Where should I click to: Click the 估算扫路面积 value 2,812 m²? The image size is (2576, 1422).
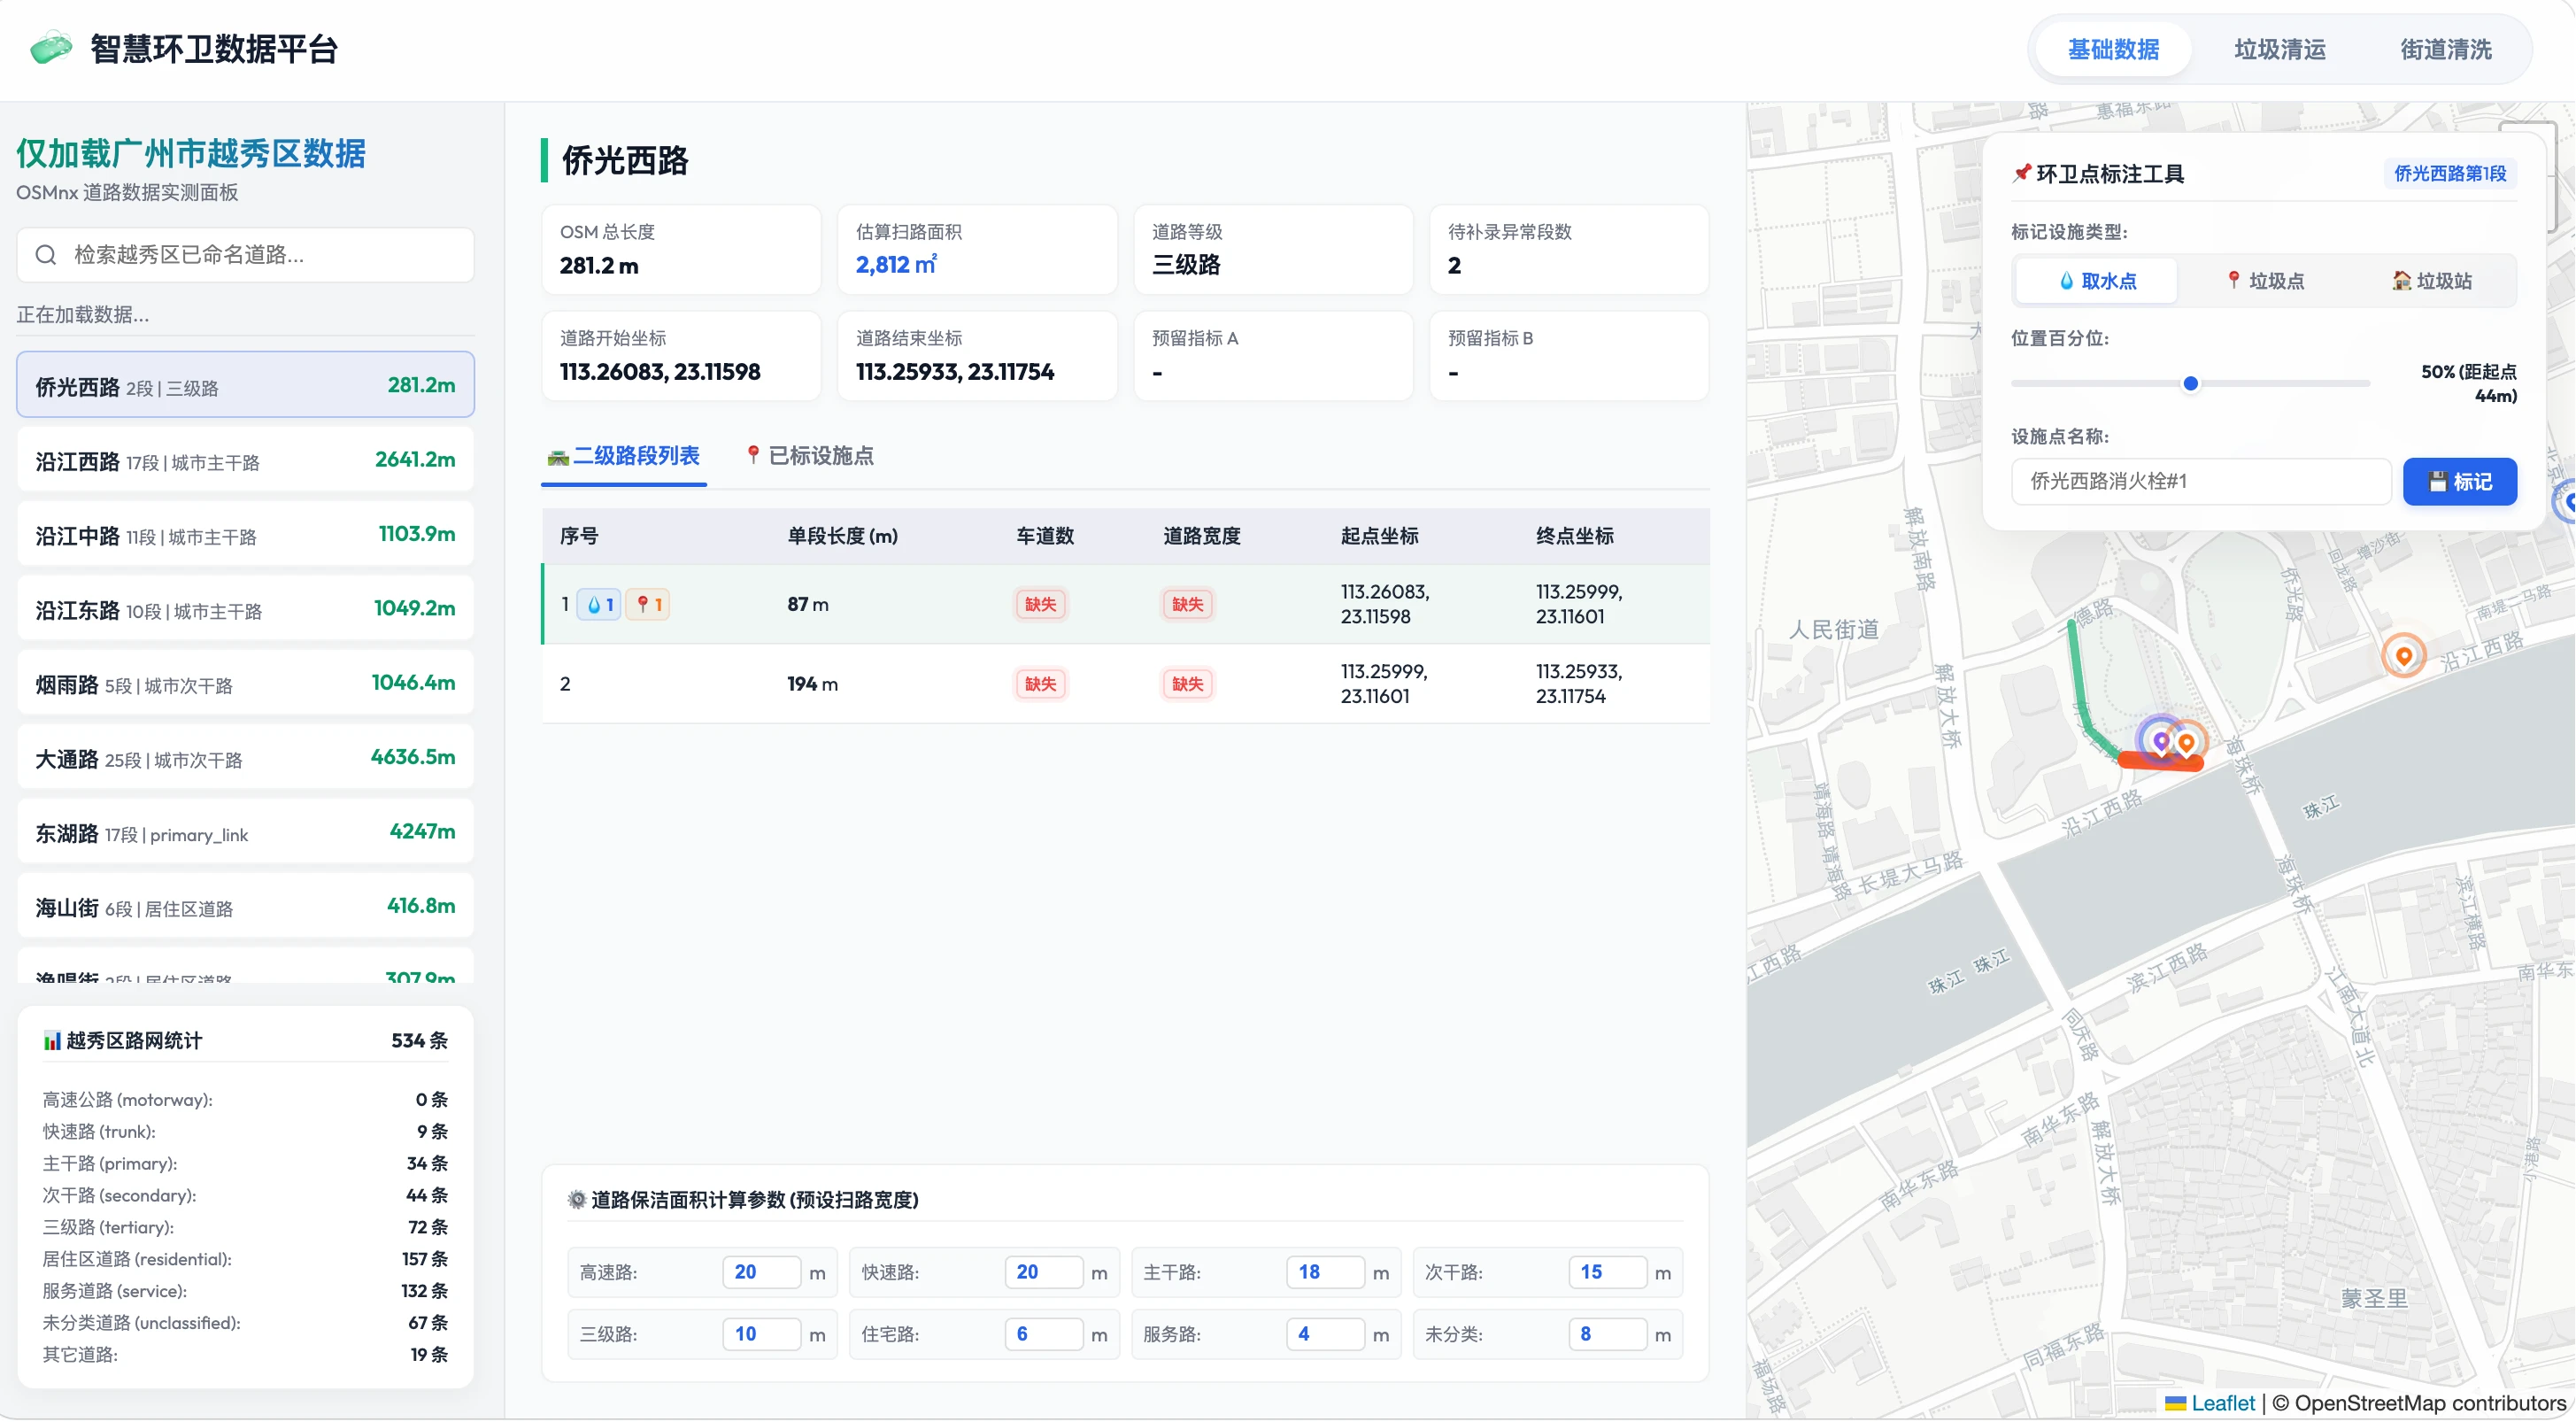(x=896, y=265)
